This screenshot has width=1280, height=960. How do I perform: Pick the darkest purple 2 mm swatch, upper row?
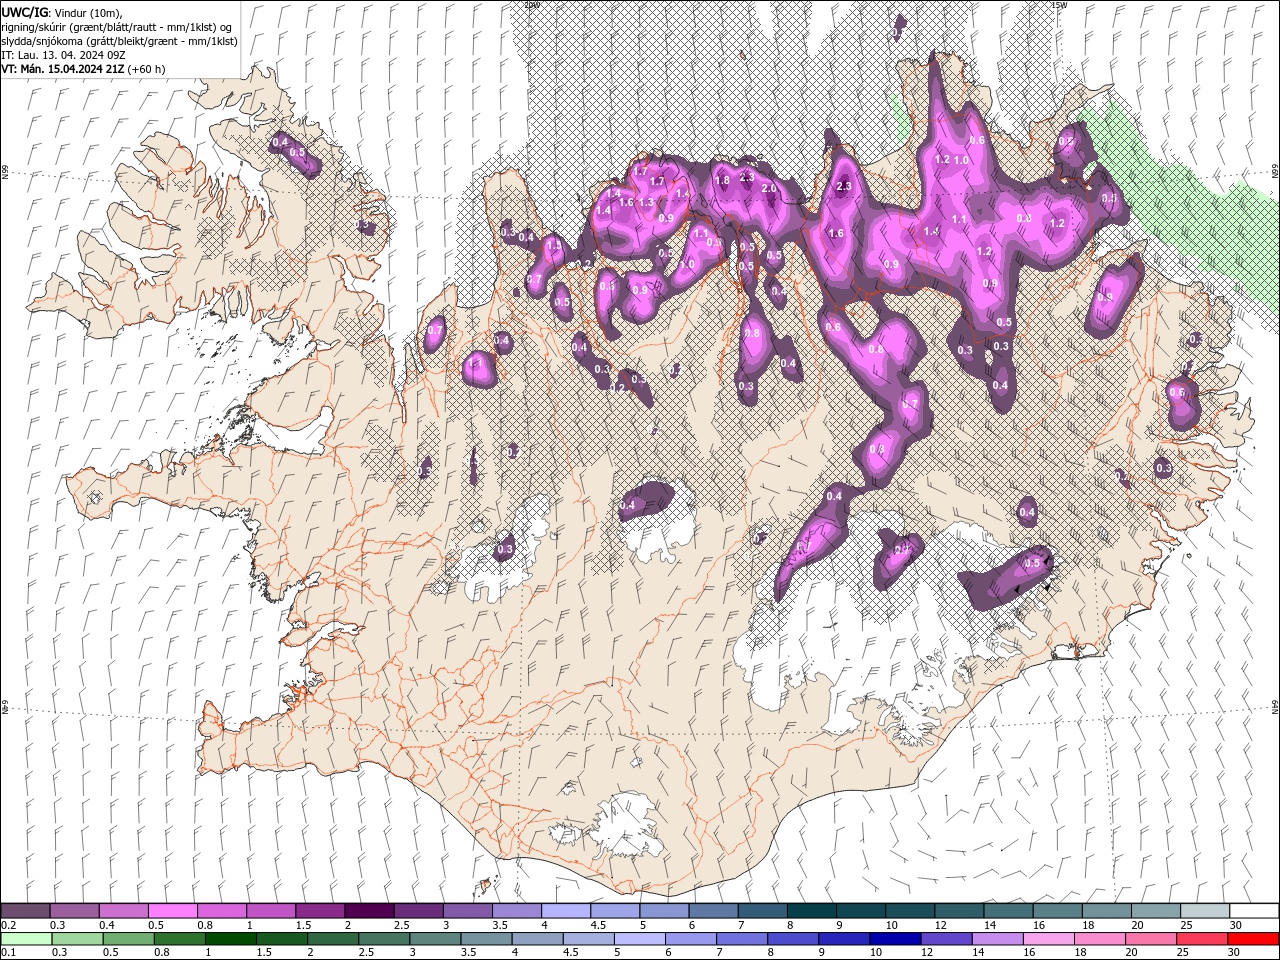[x=369, y=911]
